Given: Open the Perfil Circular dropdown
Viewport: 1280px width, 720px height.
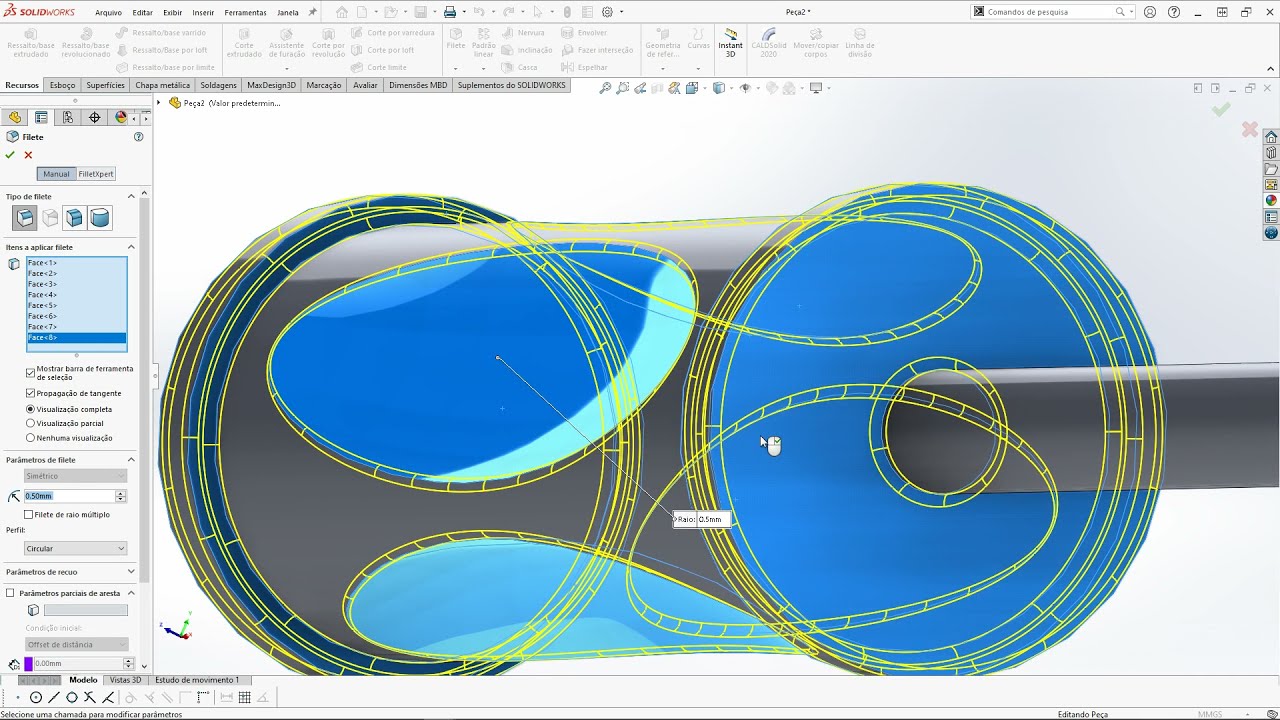Looking at the screenshot, I should (x=76, y=549).
